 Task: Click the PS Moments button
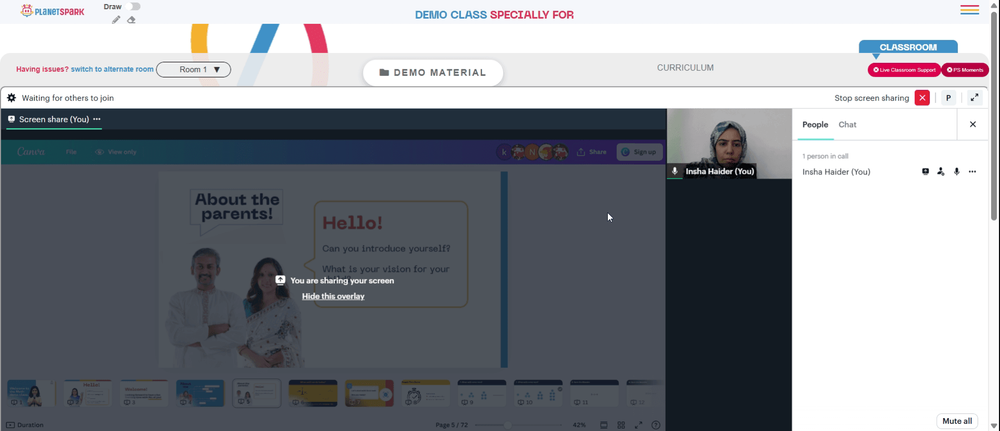click(965, 70)
